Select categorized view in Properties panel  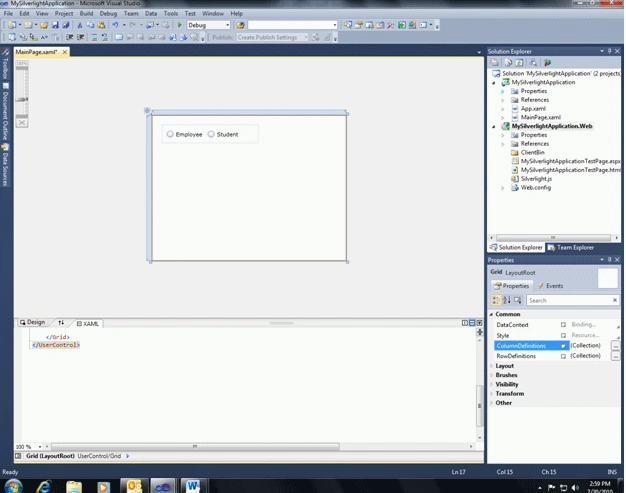coord(496,300)
